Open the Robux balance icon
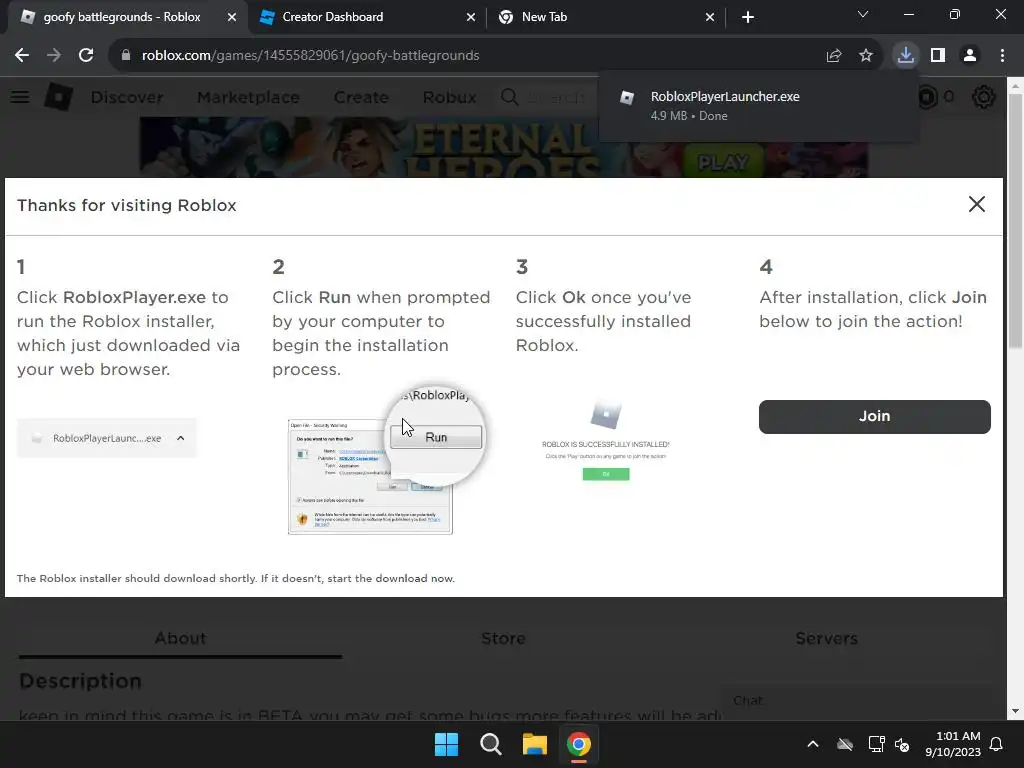 point(927,97)
